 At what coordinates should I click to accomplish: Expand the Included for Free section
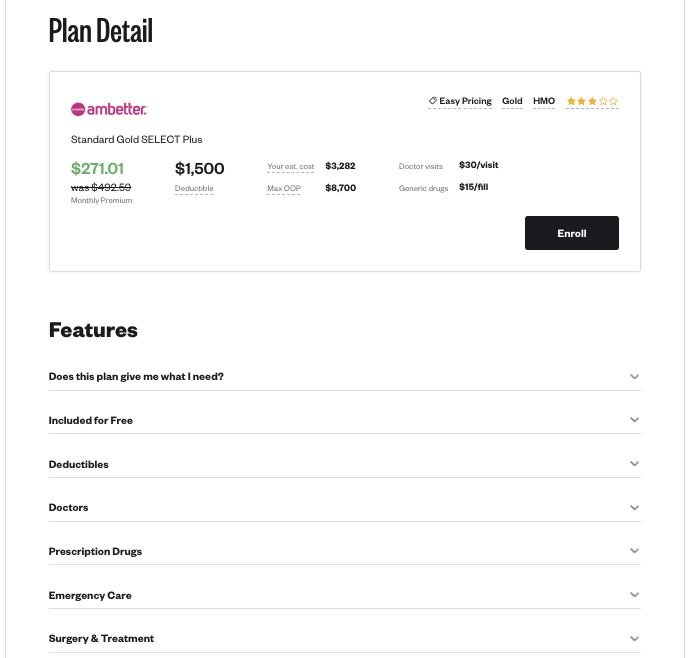[344, 420]
